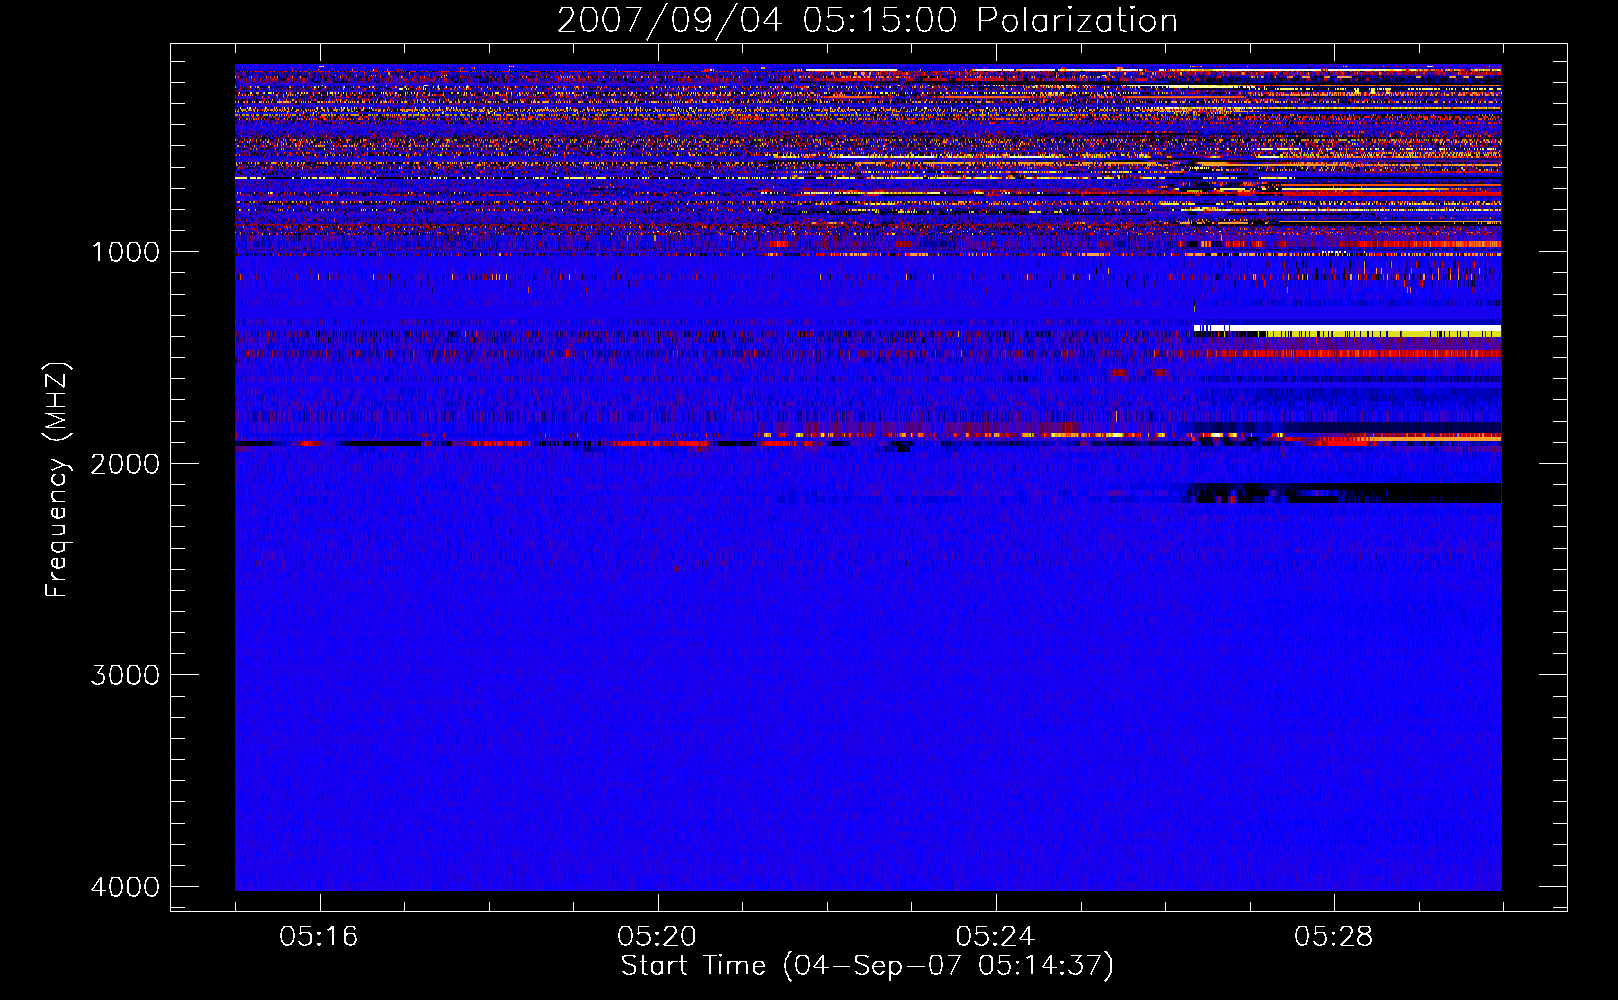The image size is (1618, 1000).
Task: Click the 4000 frequency tick label
Action: (125, 887)
